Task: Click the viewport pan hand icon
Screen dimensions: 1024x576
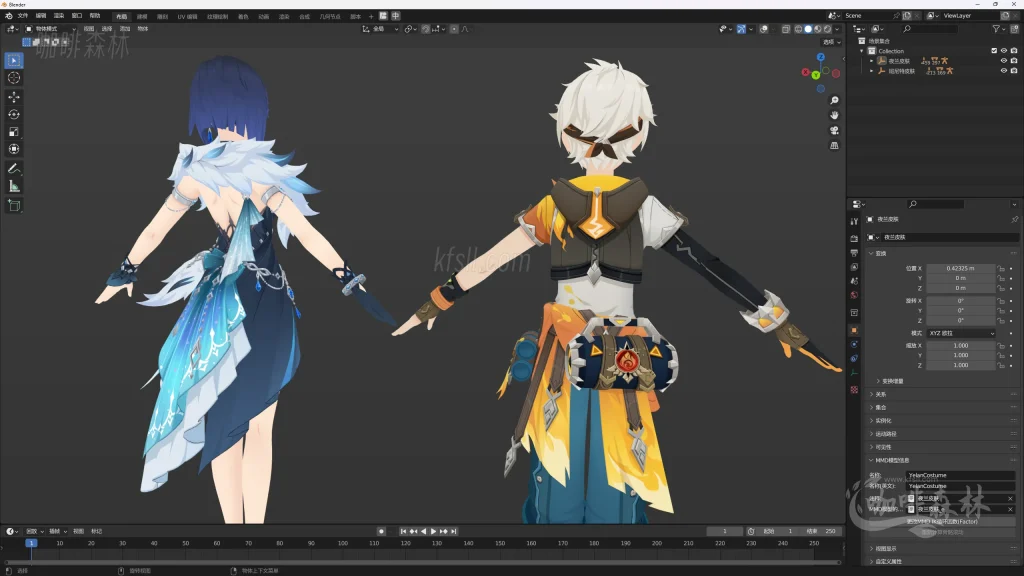Action: pyautogui.click(x=834, y=115)
